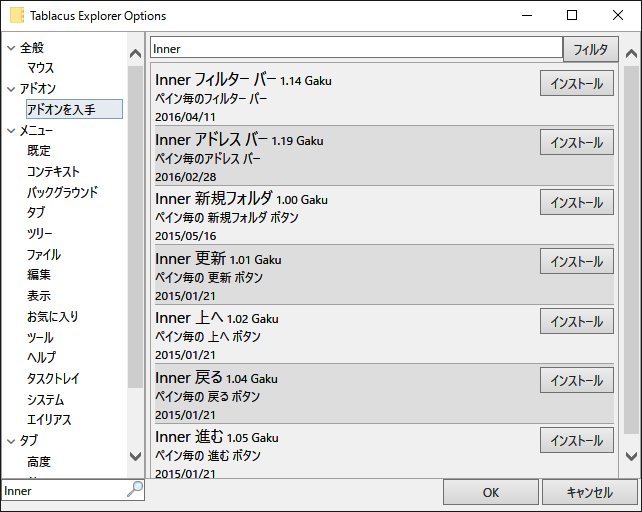
Task: Click the Inner アドレス バー title
Action: coord(211,140)
